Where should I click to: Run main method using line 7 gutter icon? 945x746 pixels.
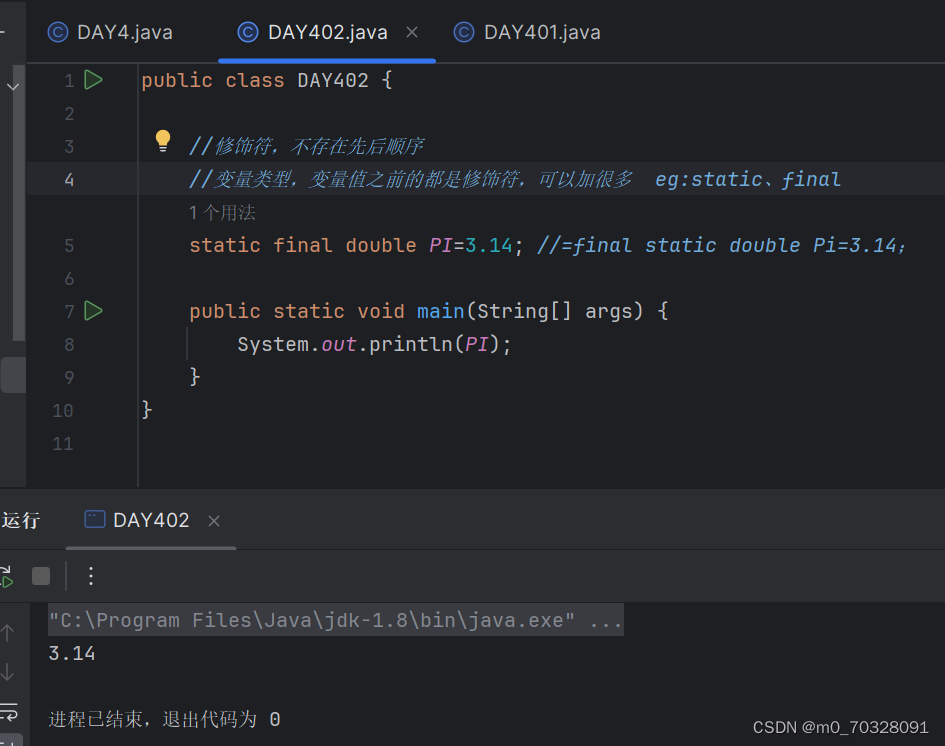coord(93,311)
